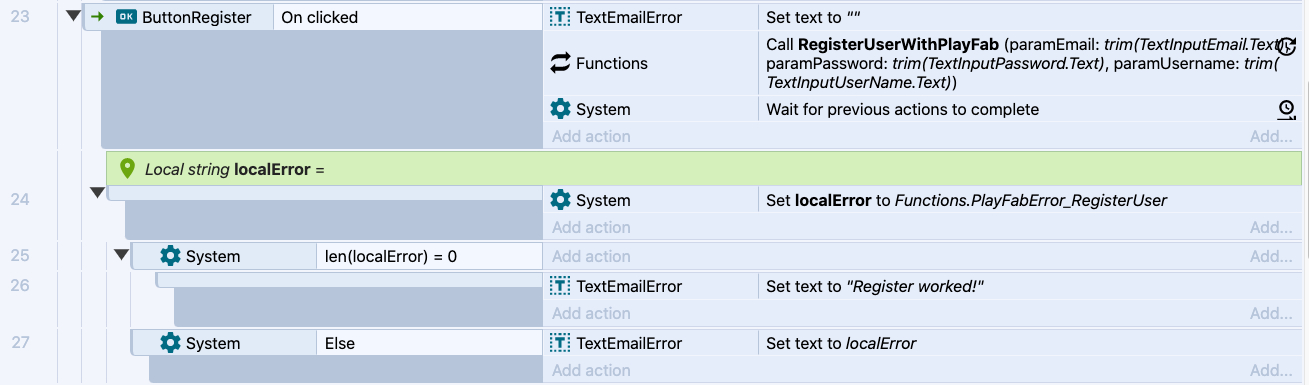Click Add action under Set localError action
The width and height of the screenshot is (1309, 385).
point(591,227)
